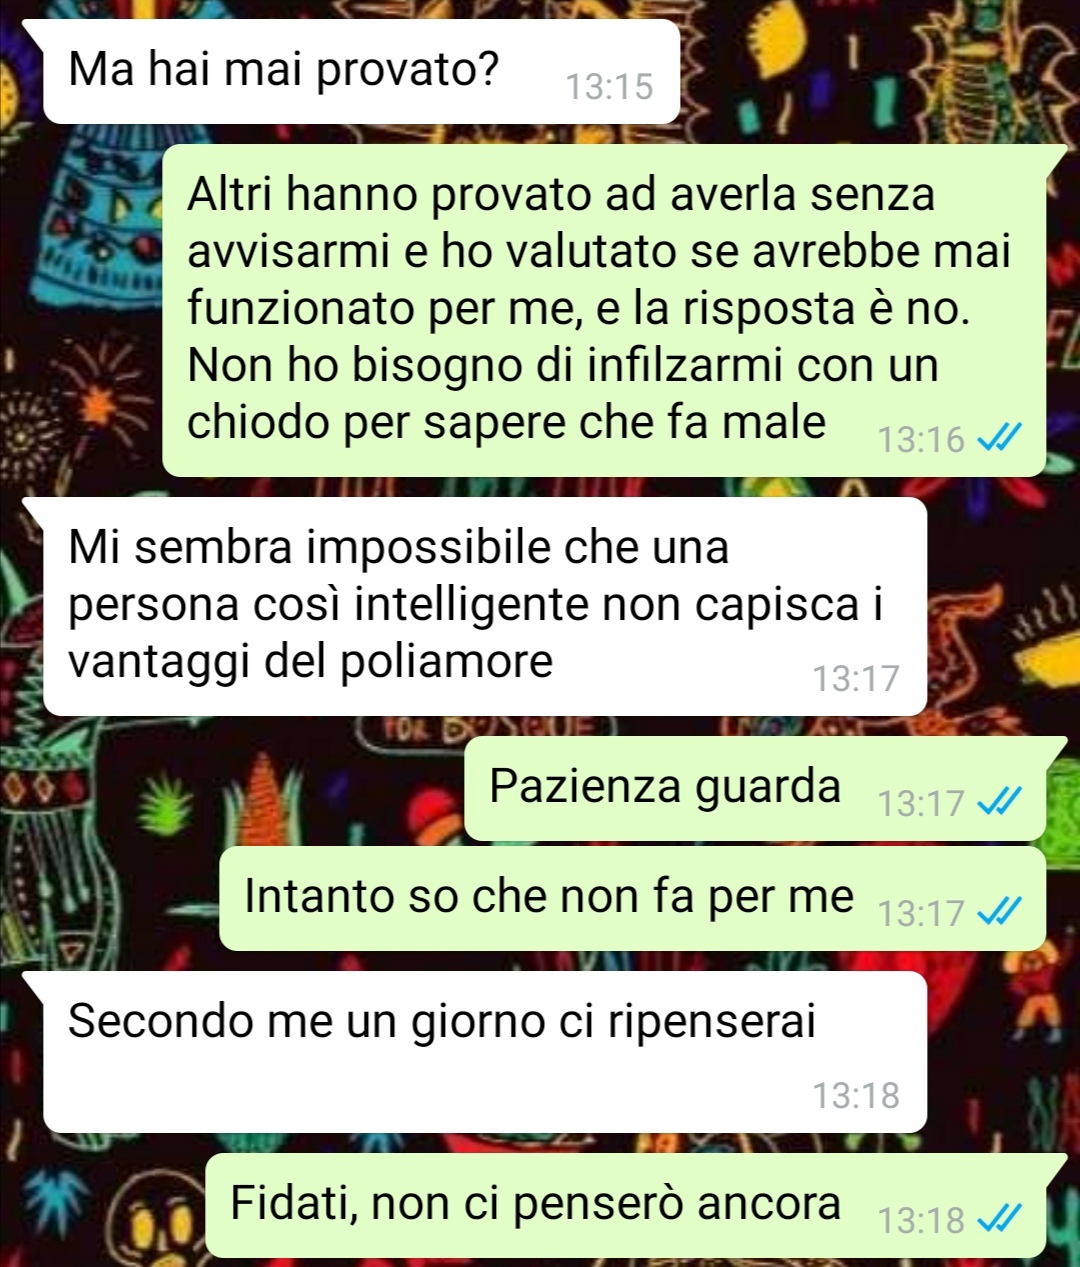Select the long "Altri hanno provato" sent message

(604, 310)
